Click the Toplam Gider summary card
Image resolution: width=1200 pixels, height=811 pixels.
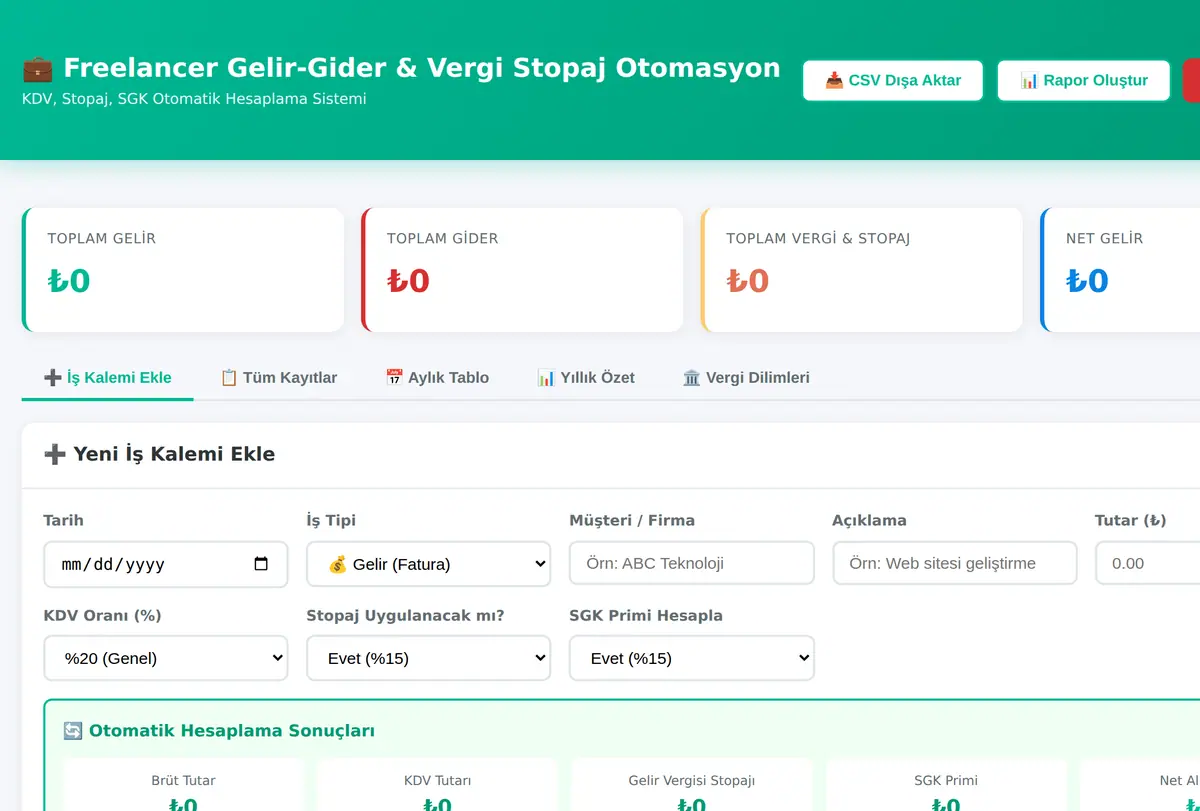[522, 270]
